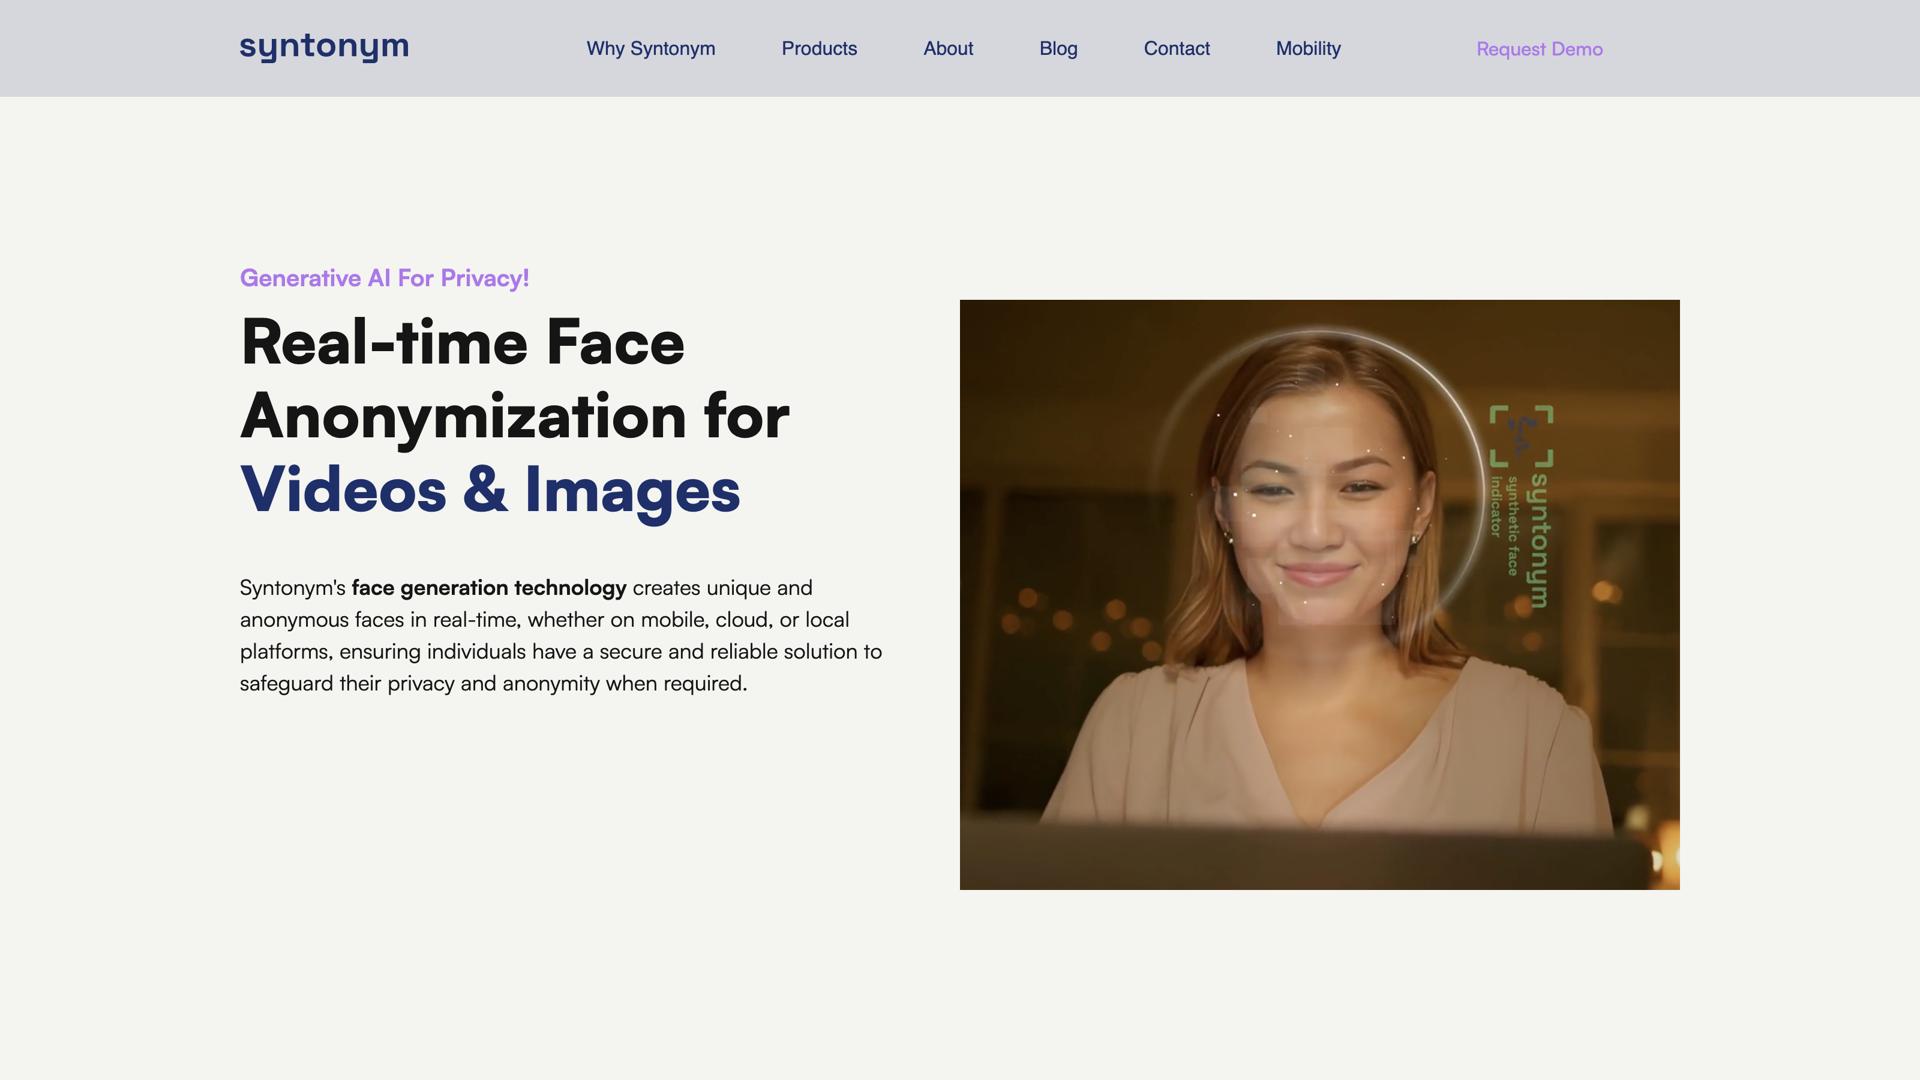Click the green face-bracket indicator icon
This screenshot has width=1920, height=1080.
point(1520,436)
